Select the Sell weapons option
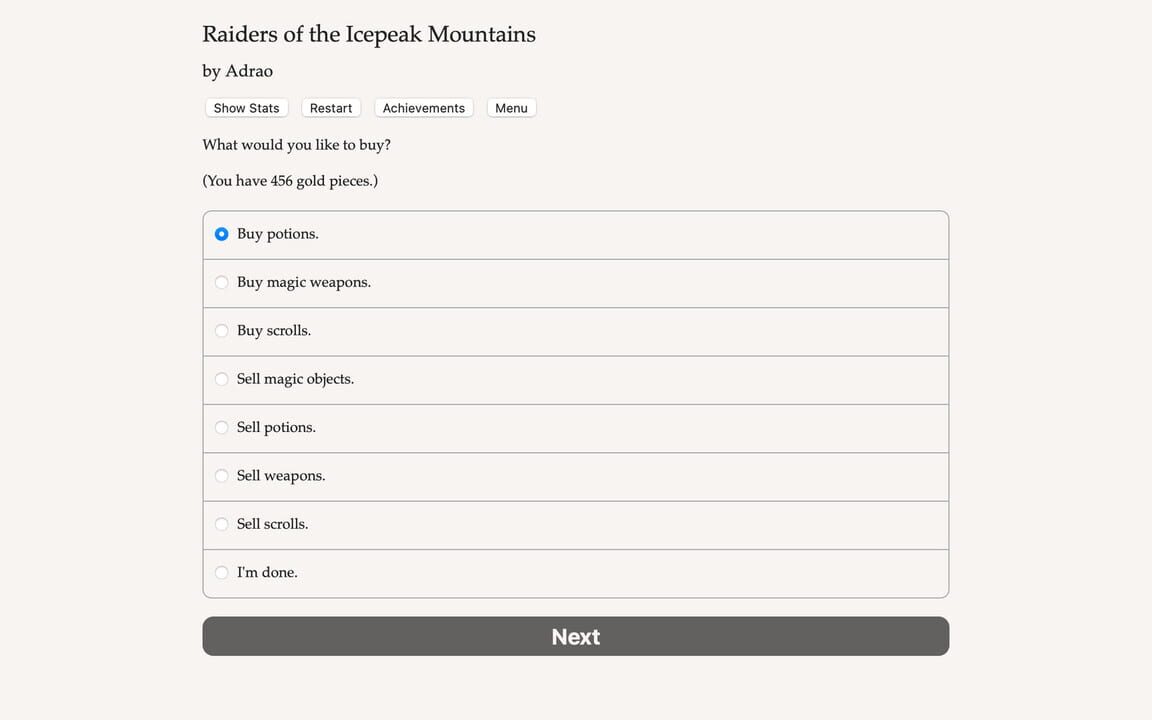 click(280, 475)
